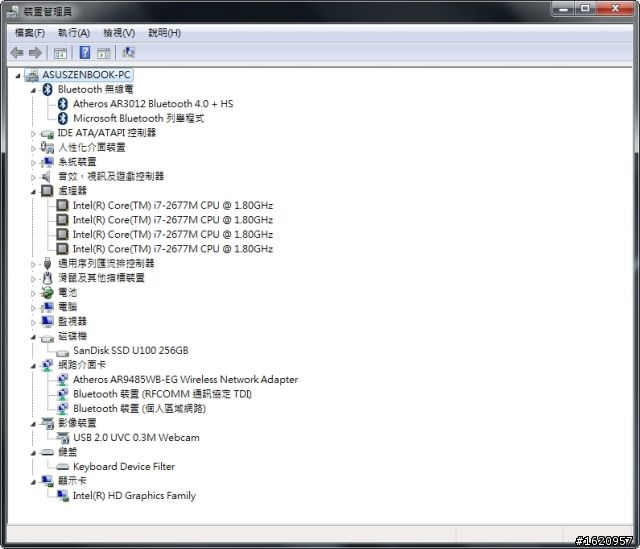Image resolution: width=640 pixels, height=549 pixels.
Task: Select the ASUSZENBOOK-PC computer icon
Action: click(x=32, y=75)
